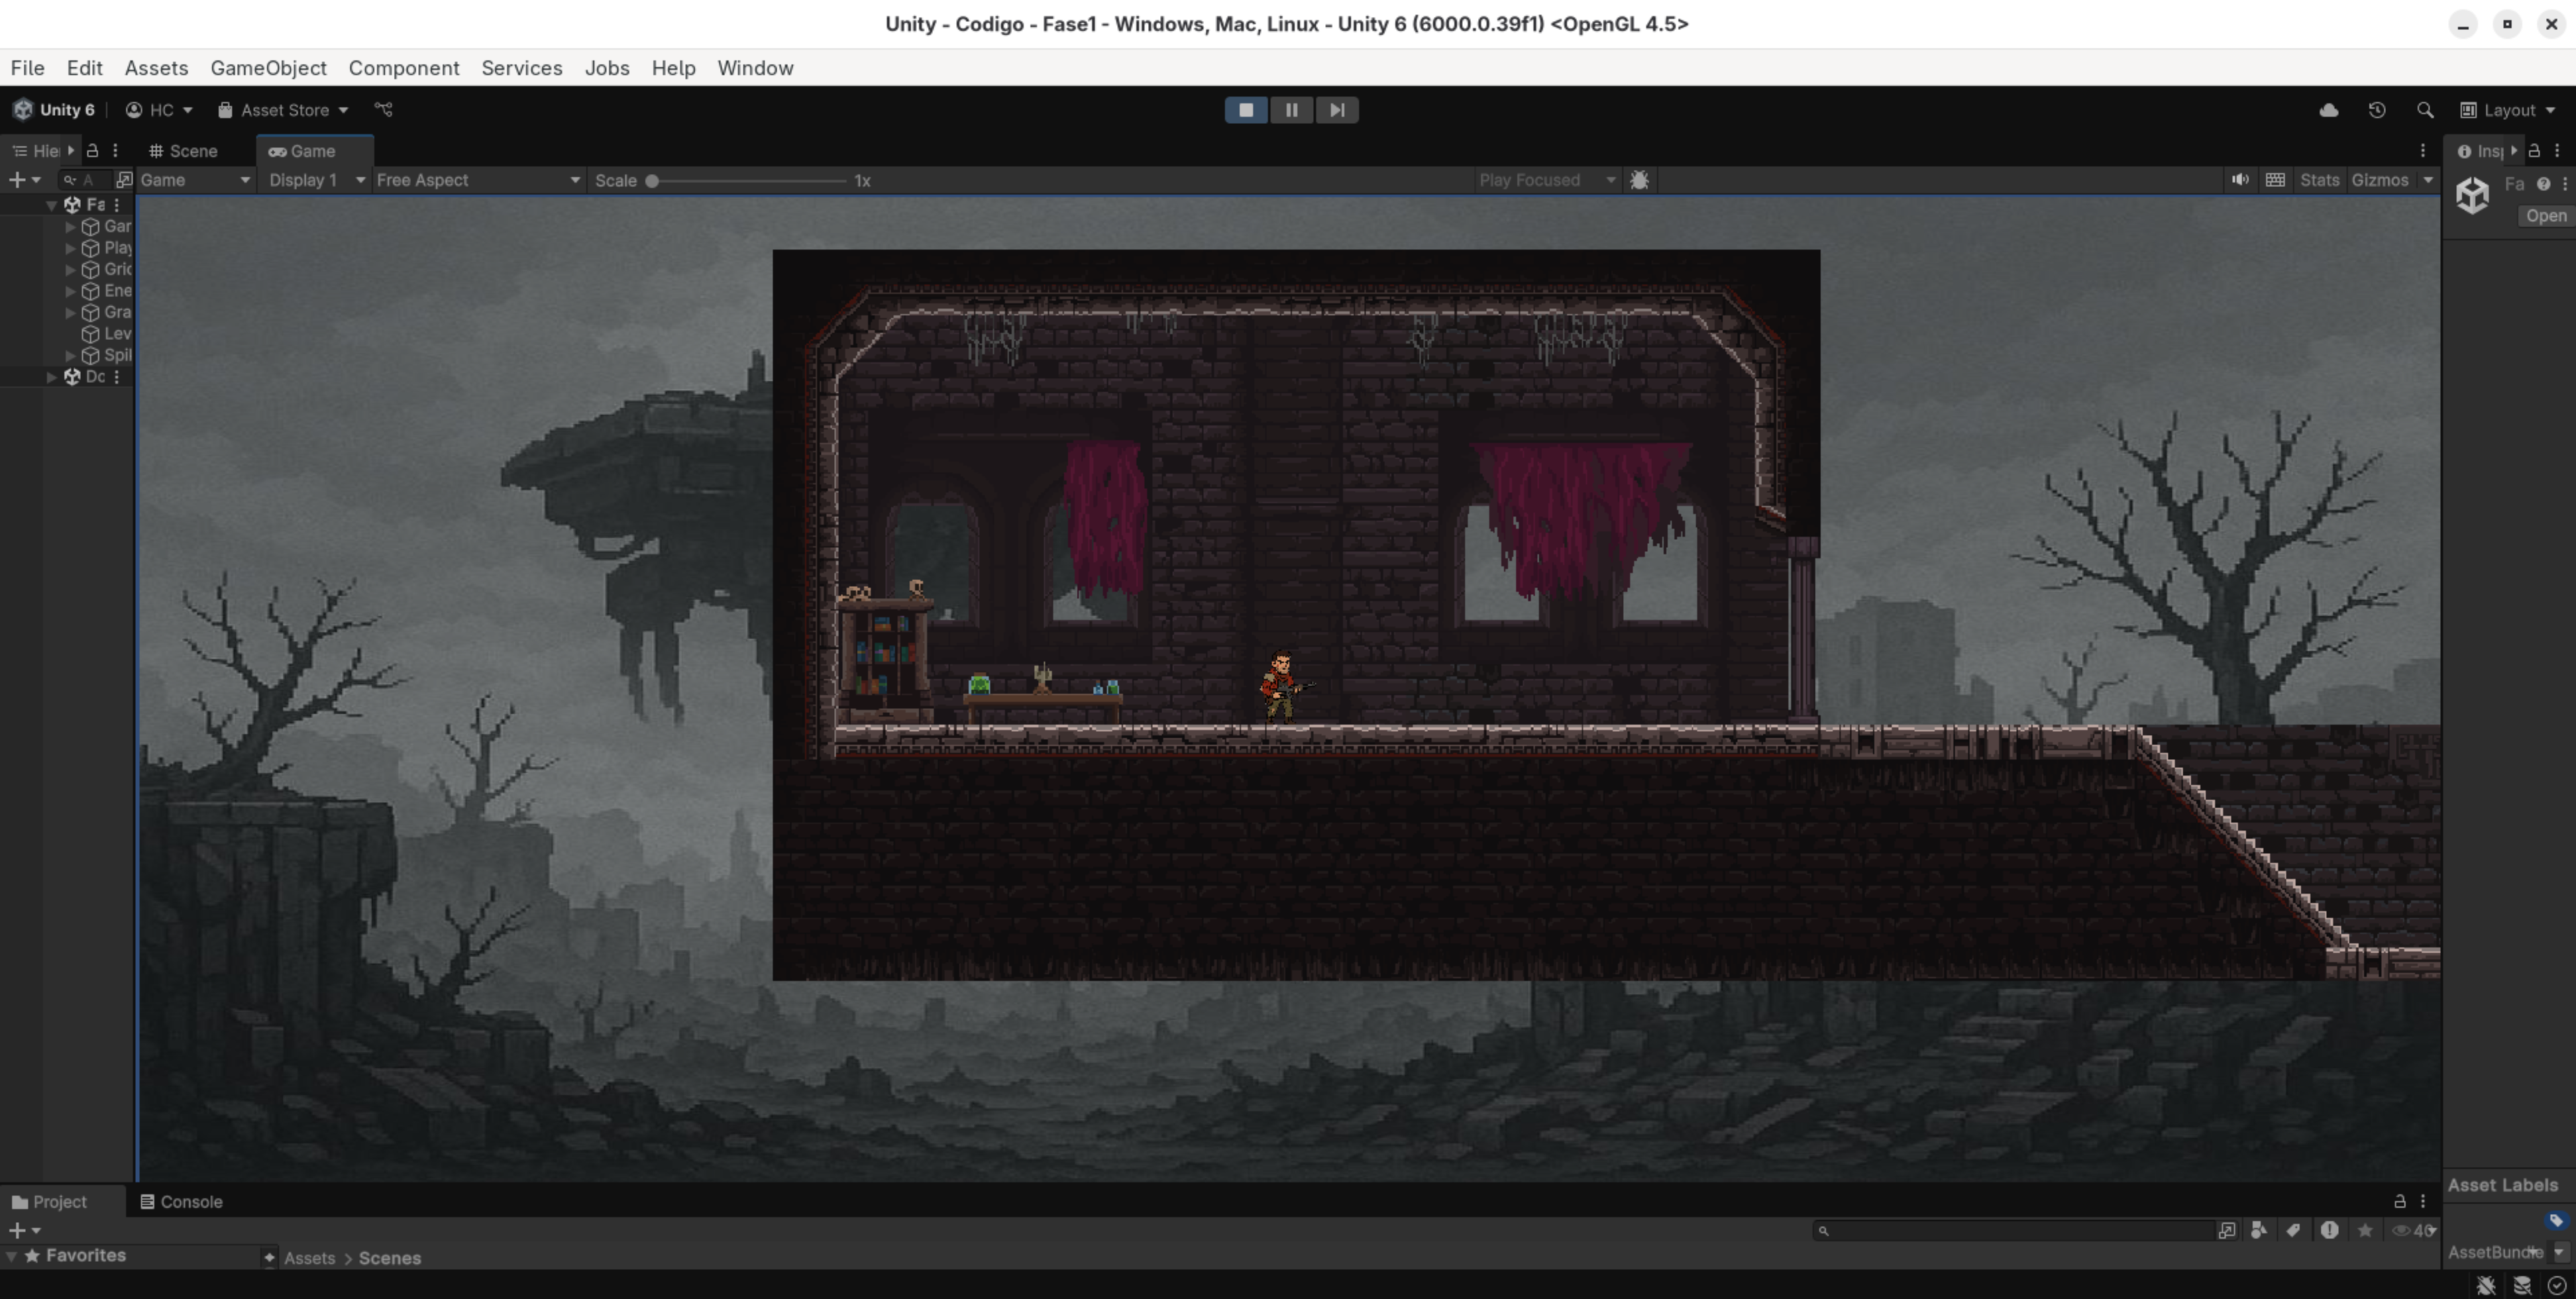
Task: Toggle the frame debugger bug icon
Action: click(1639, 180)
